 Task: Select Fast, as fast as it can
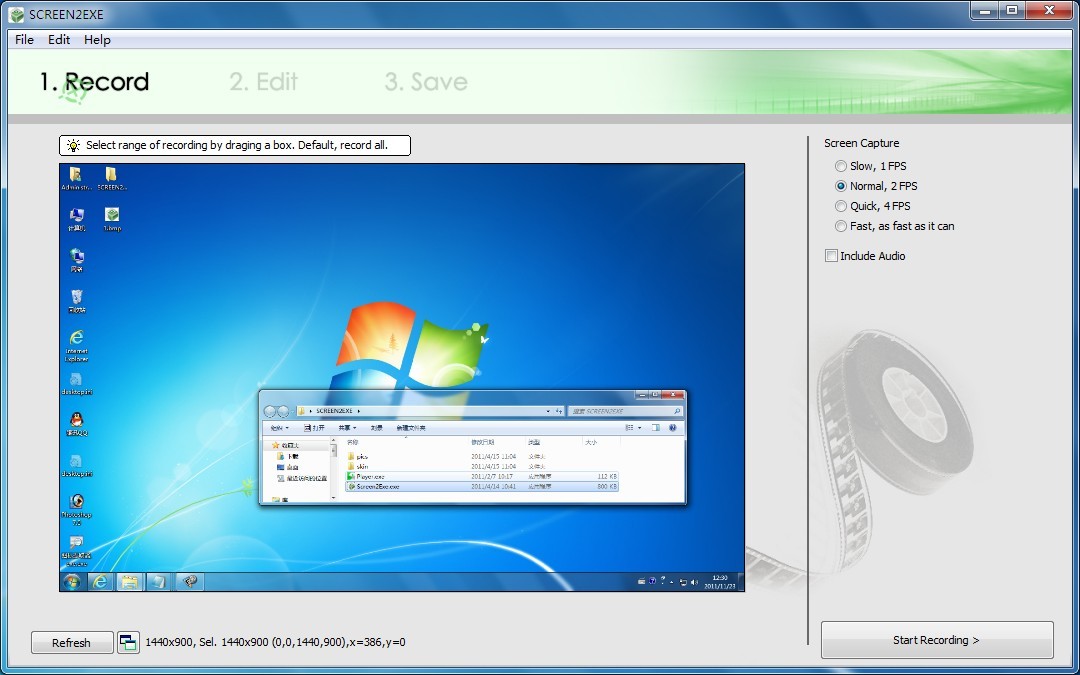pos(841,226)
